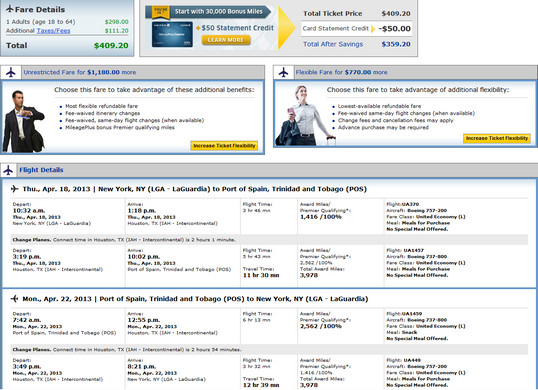Click the outbound airplane icon for Apr. 18
Image resolution: width=538 pixels, height=390 pixels.
14,189
